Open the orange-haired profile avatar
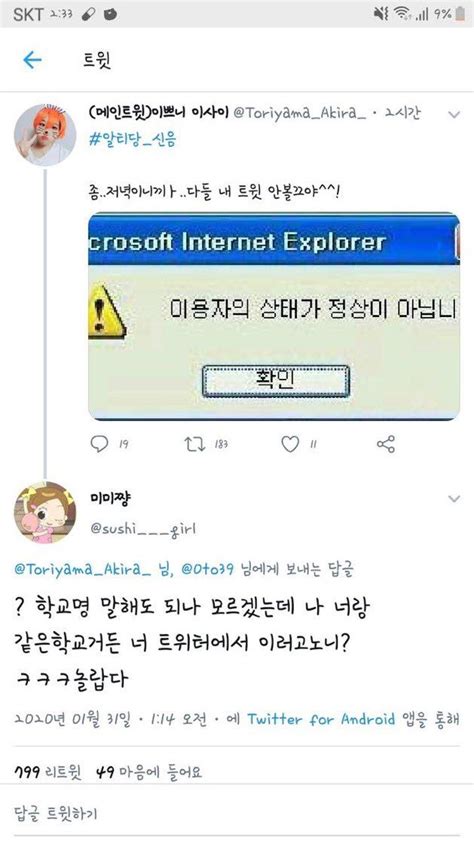Screen dimensions: 474x842 point(45,135)
